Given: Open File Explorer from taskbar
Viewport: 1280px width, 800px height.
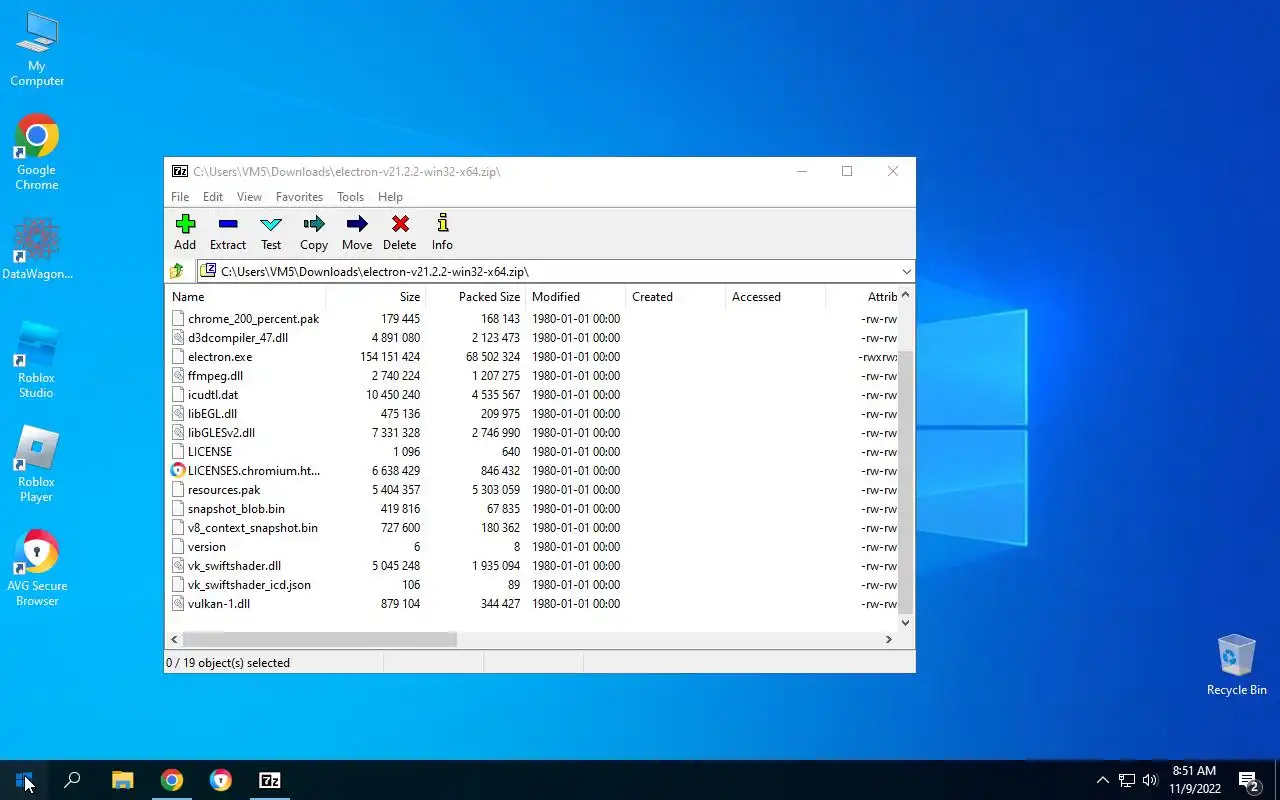Looking at the screenshot, I should pos(122,780).
